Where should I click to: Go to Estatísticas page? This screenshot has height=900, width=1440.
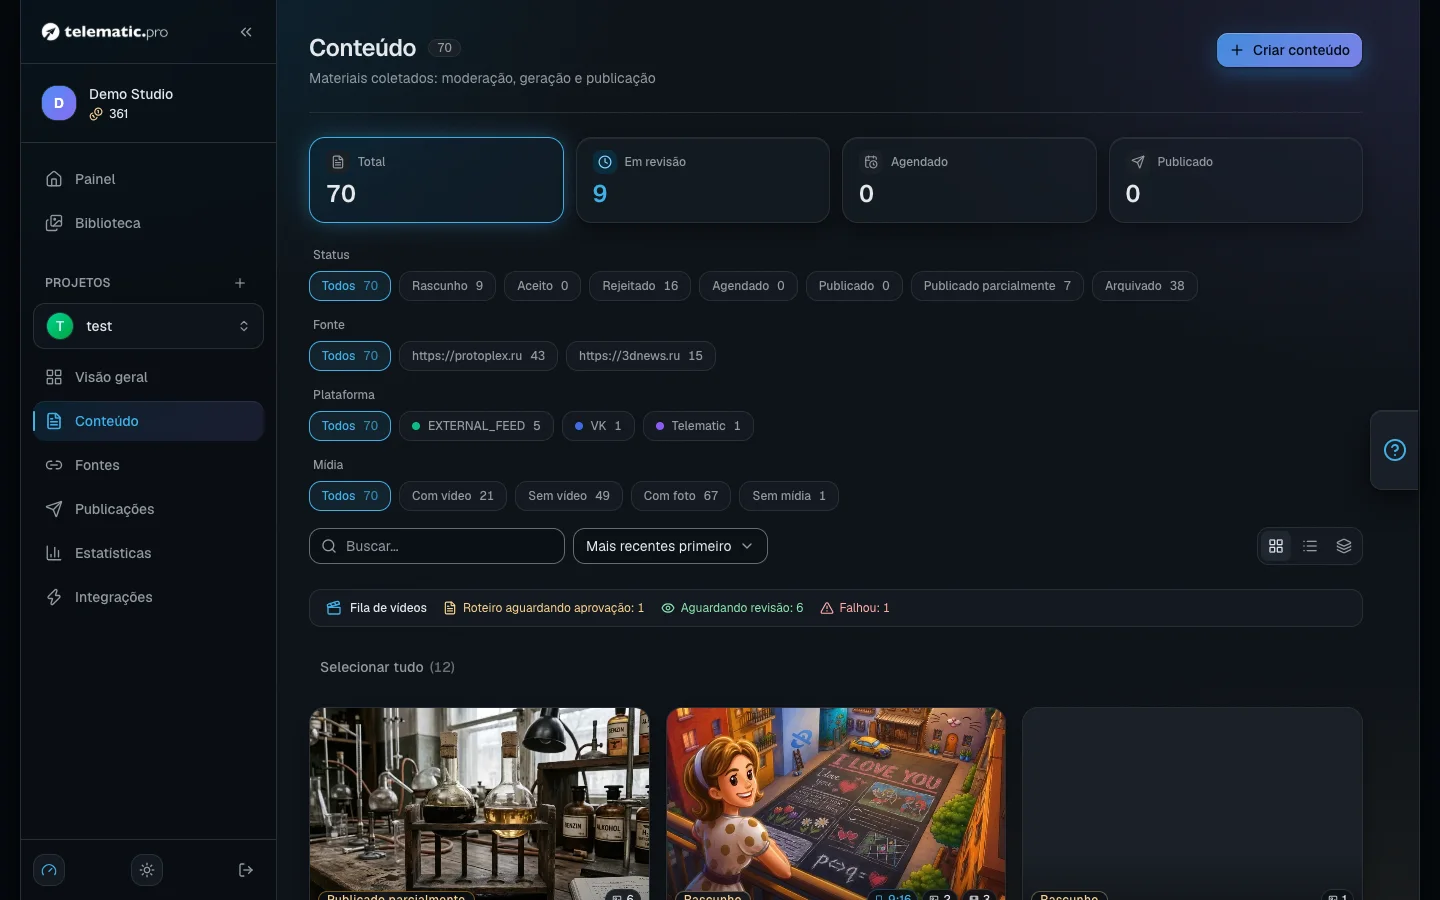[148, 553]
